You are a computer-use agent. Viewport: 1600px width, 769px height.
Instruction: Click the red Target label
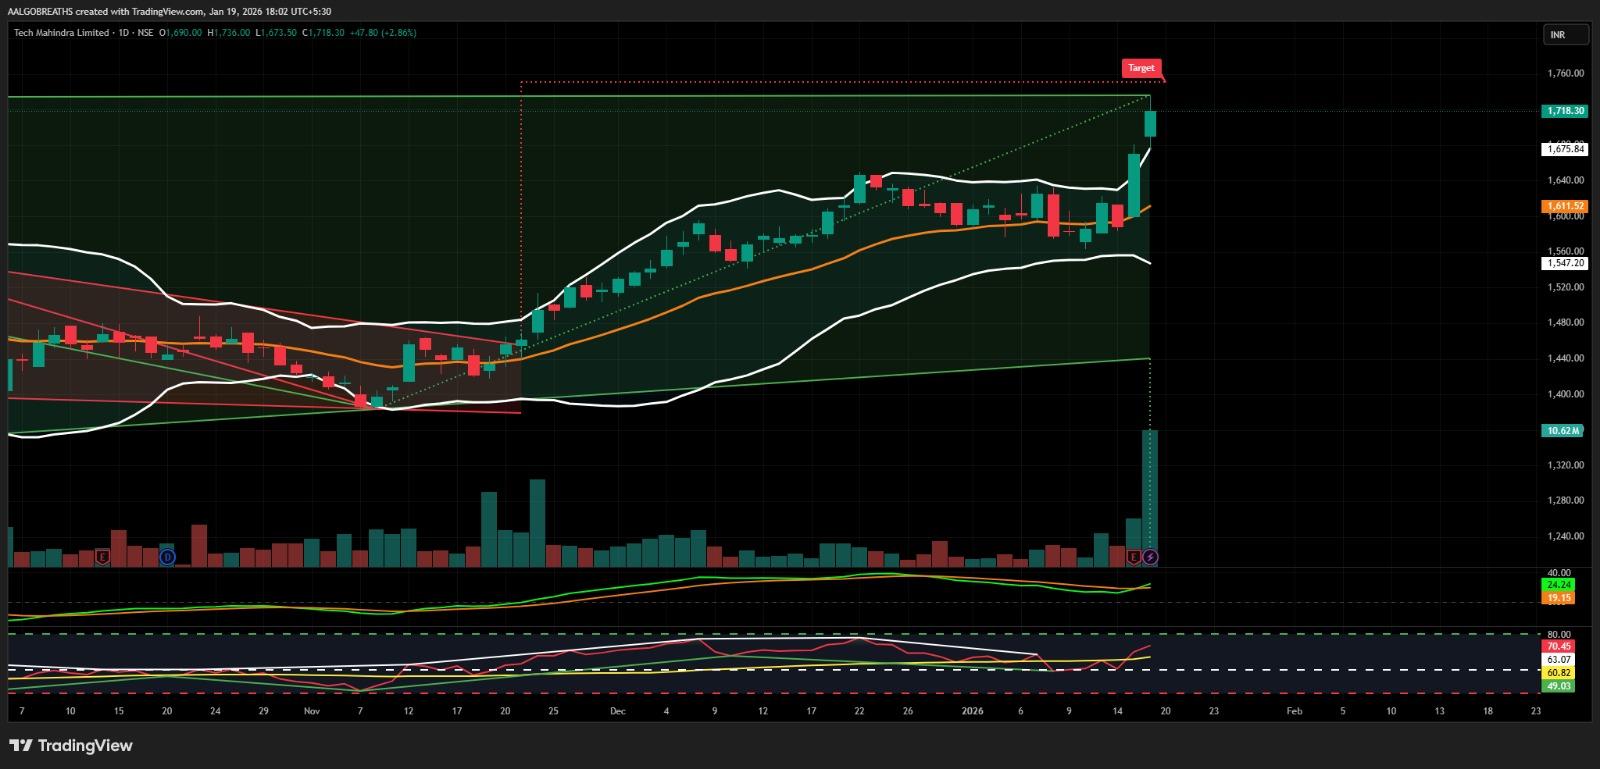1141,68
